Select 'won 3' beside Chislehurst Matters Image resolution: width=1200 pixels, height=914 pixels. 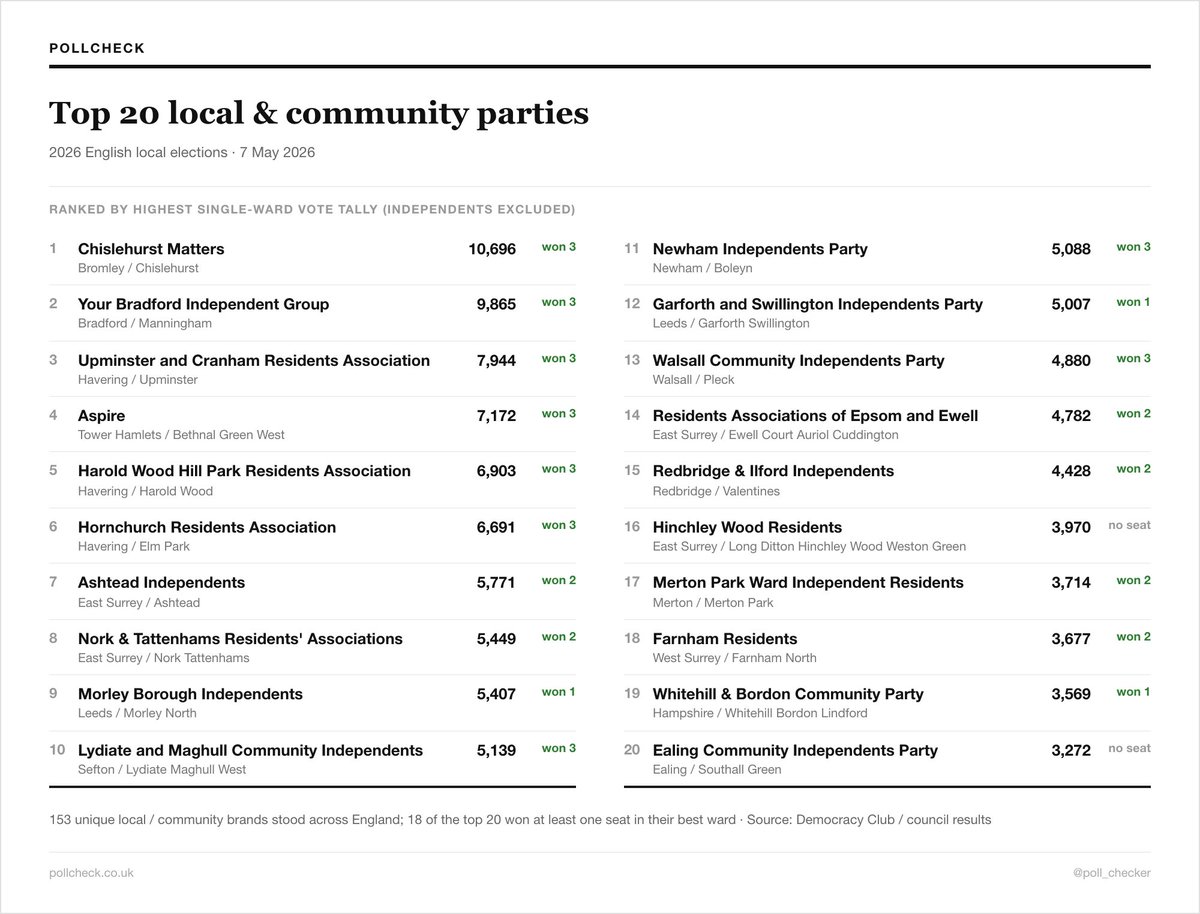[559, 247]
